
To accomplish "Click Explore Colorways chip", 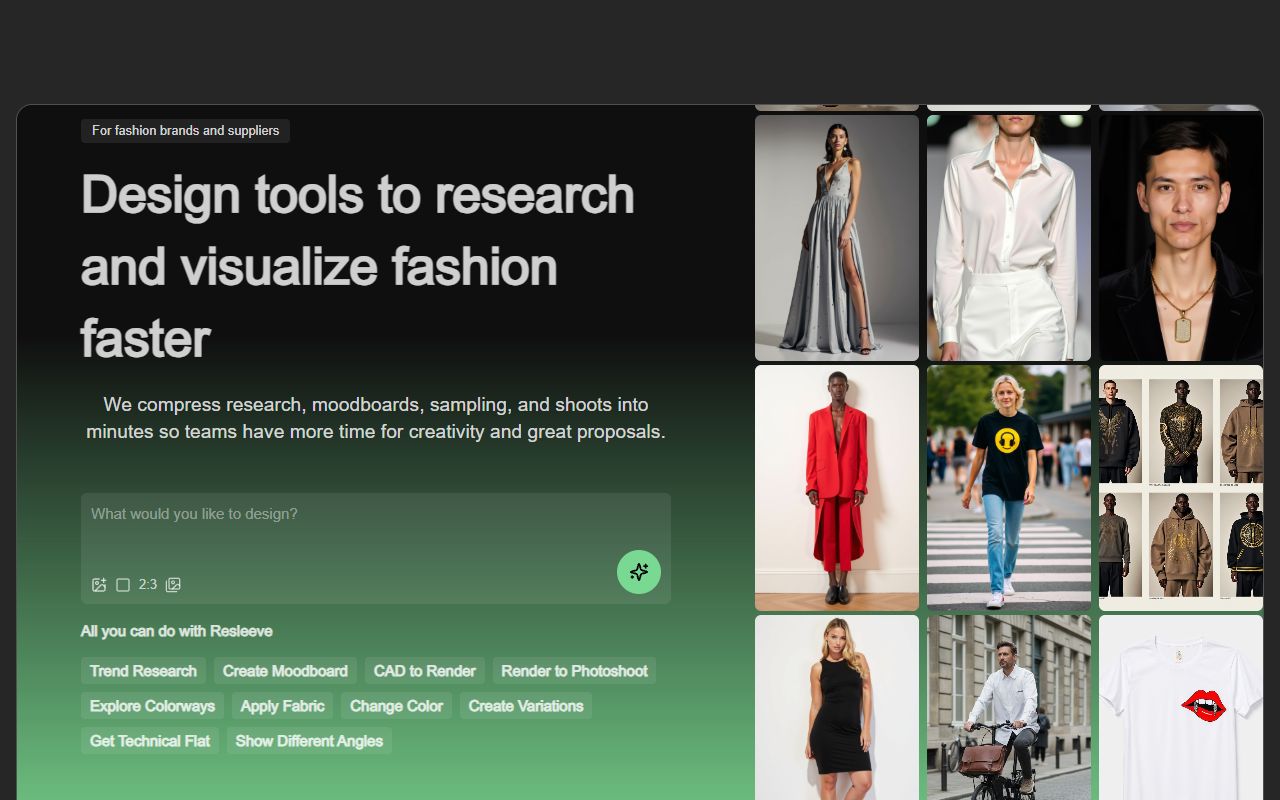I will (152, 706).
